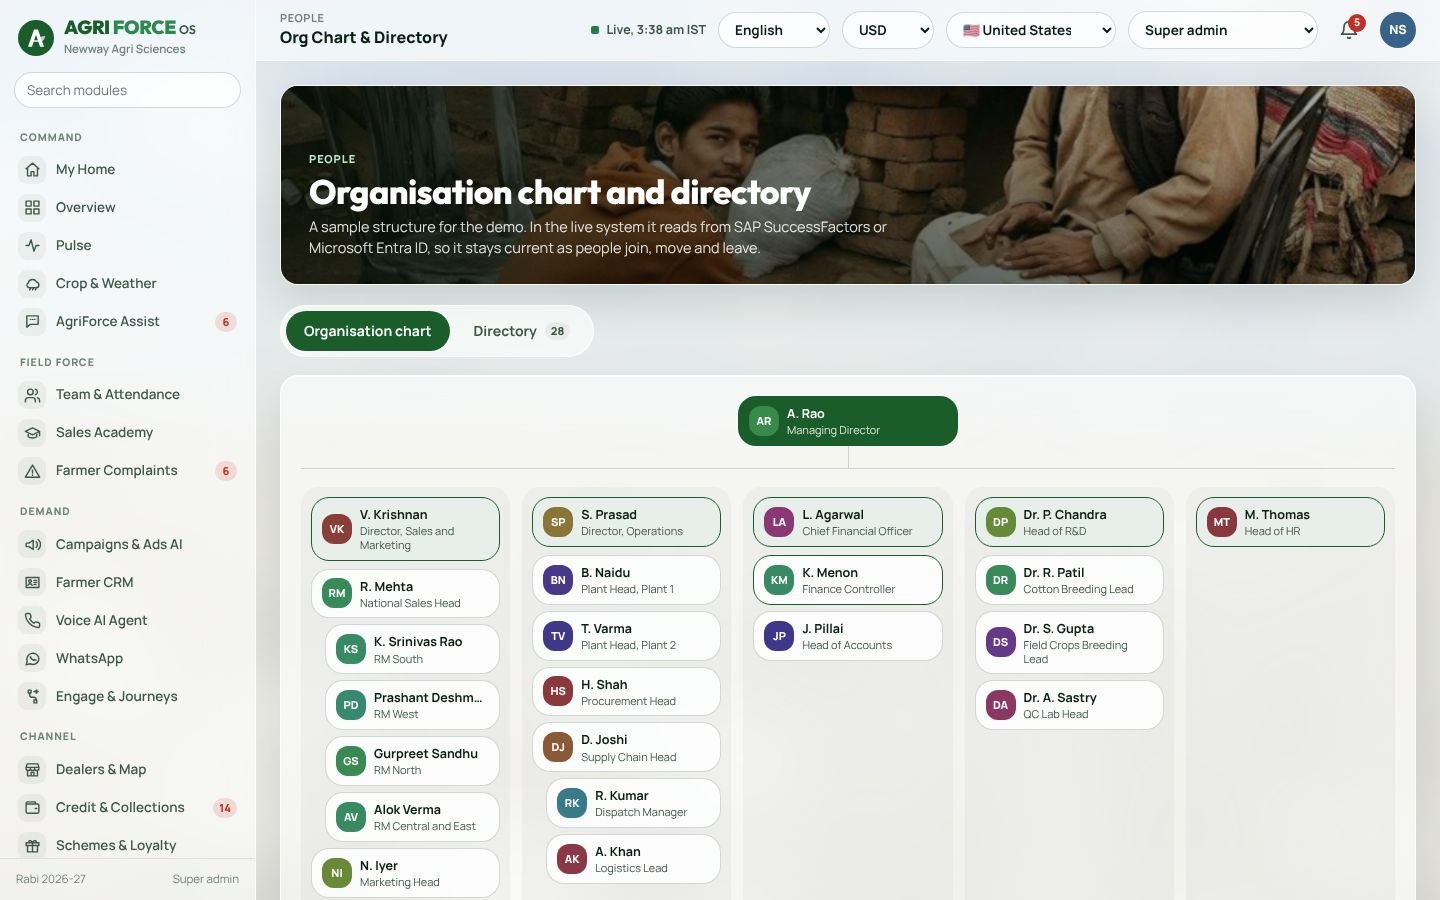The height and width of the screenshot is (900, 1440).
Task: Click the DP avatar of Dr. P. Chandra
Action: [x=1000, y=522]
